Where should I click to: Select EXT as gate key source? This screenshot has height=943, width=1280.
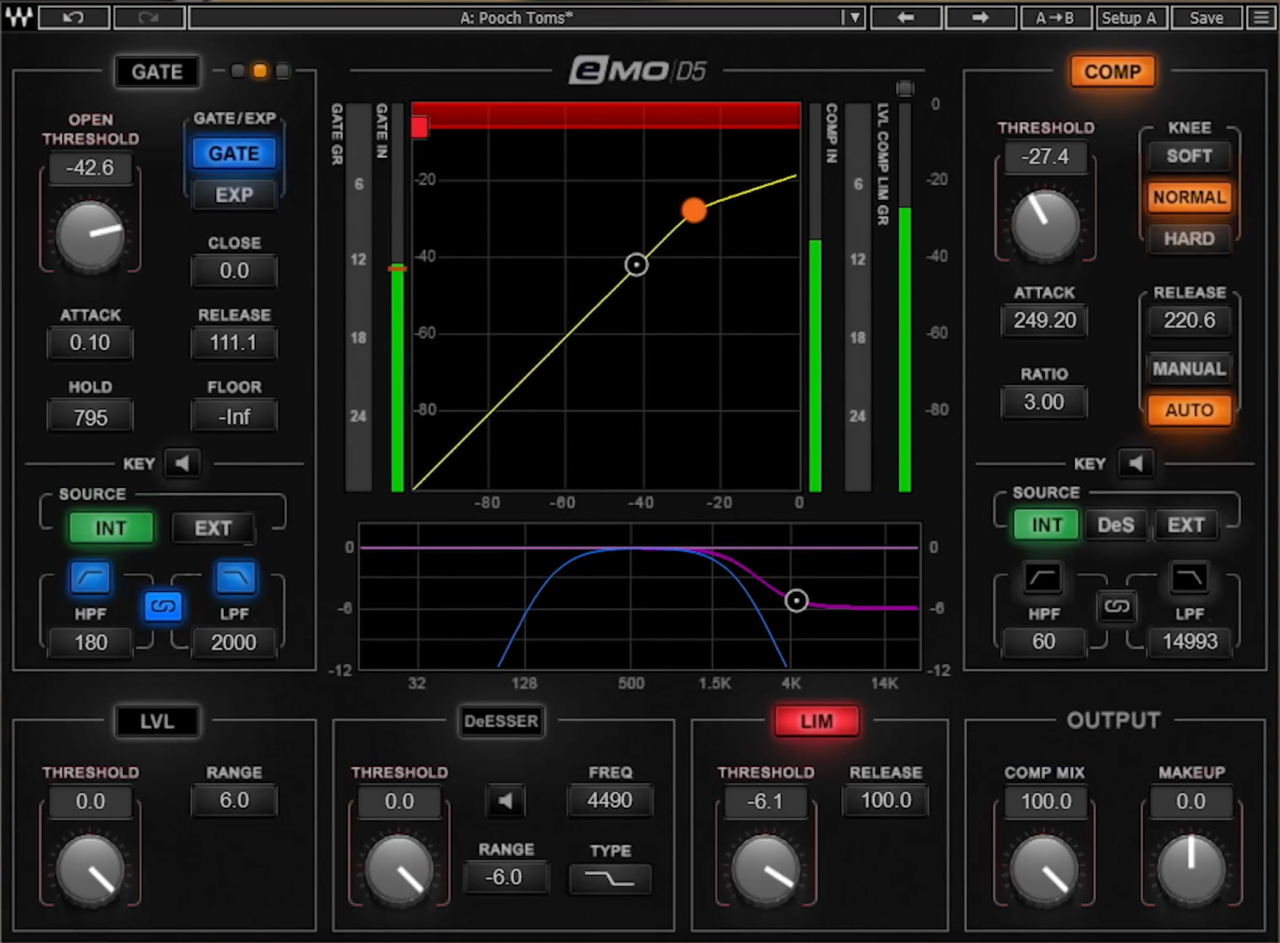(x=213, y=528)
